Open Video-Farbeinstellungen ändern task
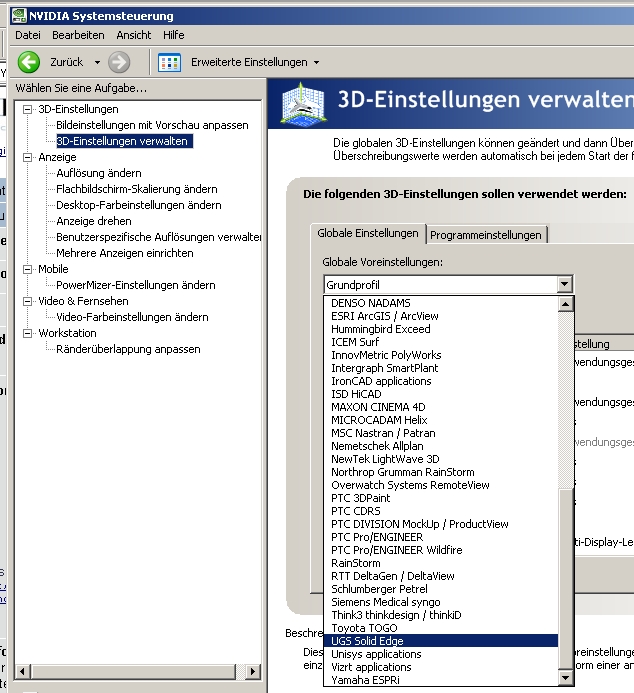 click(x=132, y=317)
